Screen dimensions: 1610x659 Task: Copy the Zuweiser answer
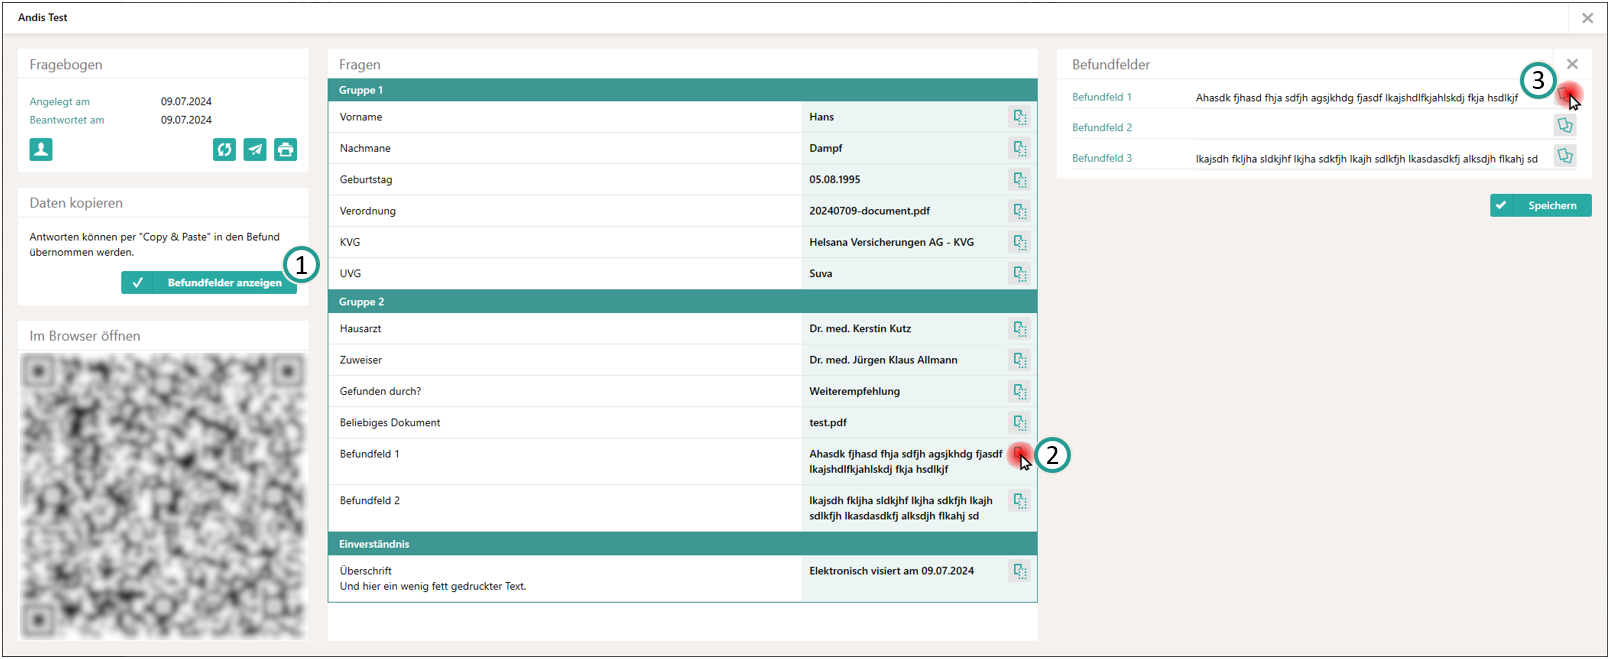(x=1019, y=360)
